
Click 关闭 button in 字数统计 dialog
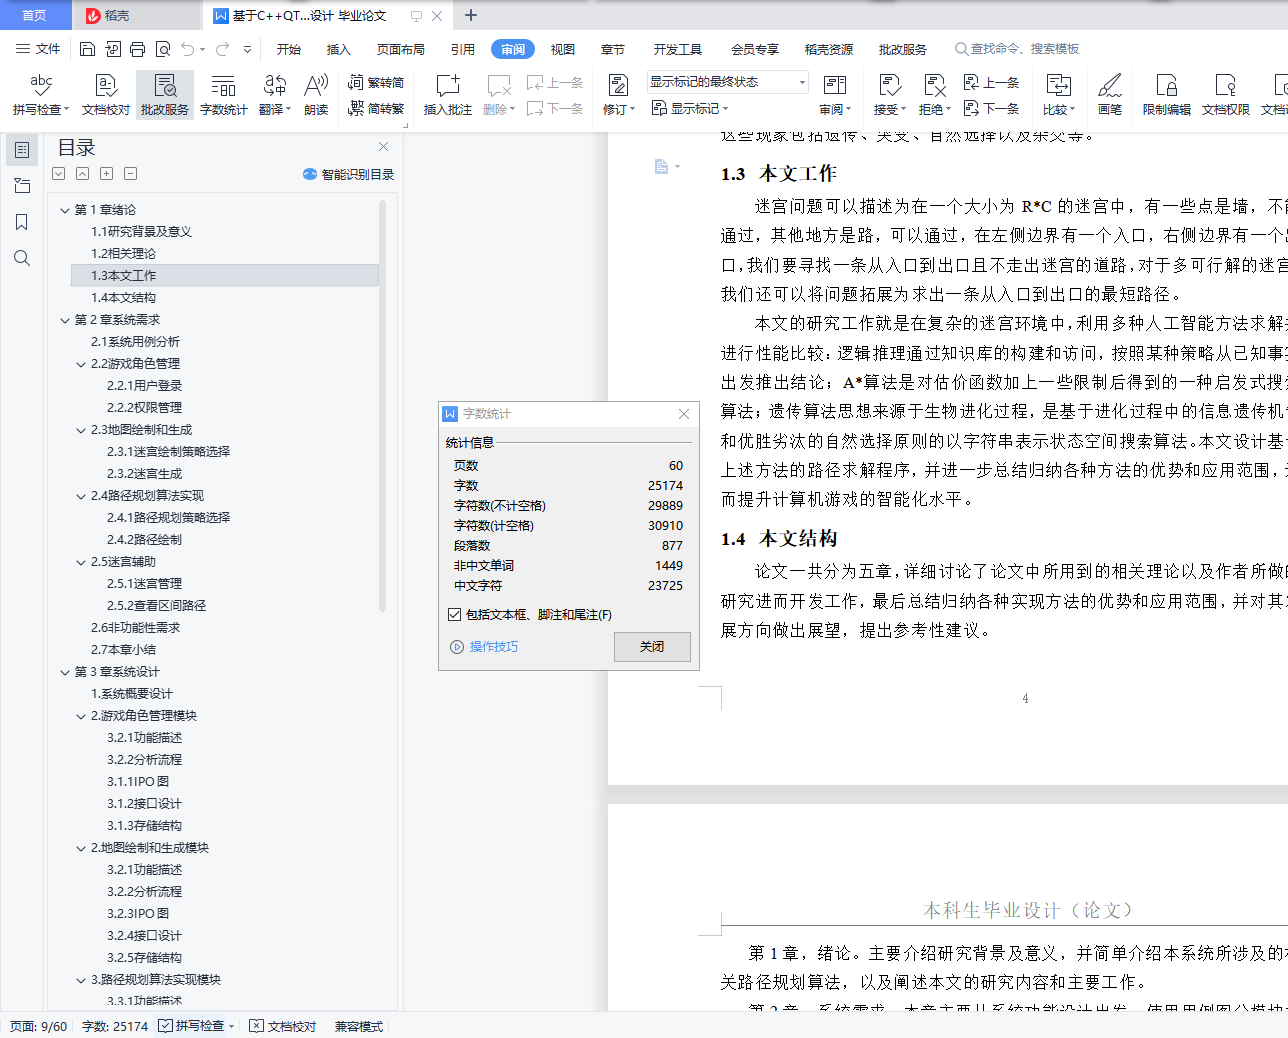click(x=652, y=647)
